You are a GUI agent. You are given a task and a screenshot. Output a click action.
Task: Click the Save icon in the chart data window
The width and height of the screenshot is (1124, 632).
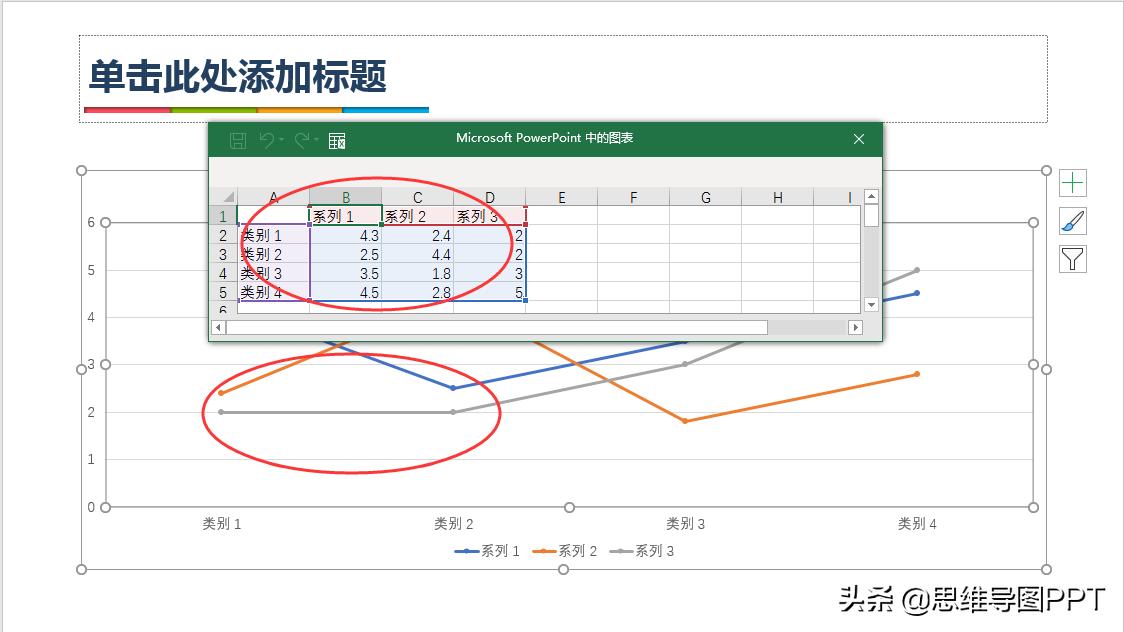click(x=238, y=141)
